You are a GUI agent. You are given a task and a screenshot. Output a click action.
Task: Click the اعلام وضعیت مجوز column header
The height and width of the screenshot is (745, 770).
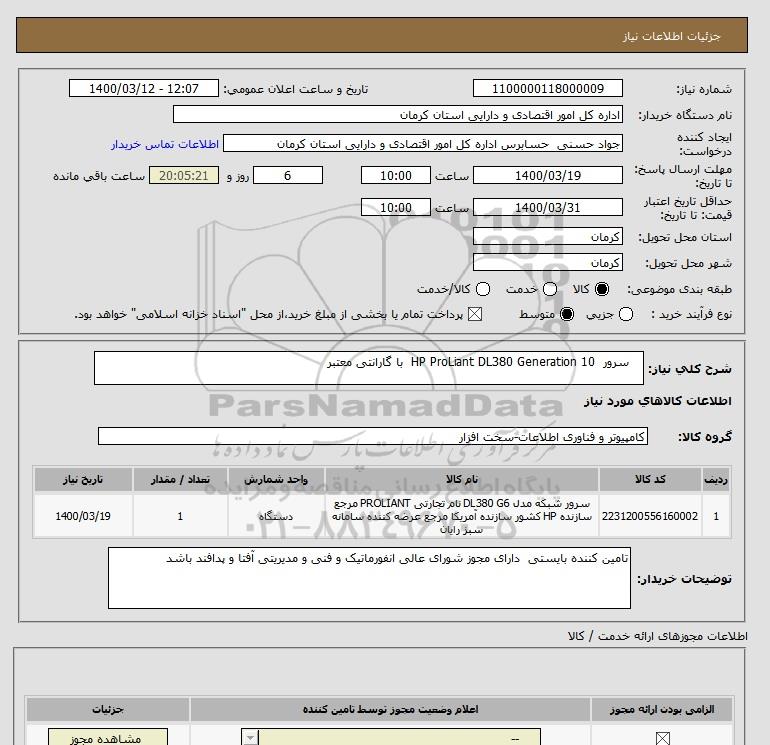pos(390,709)
